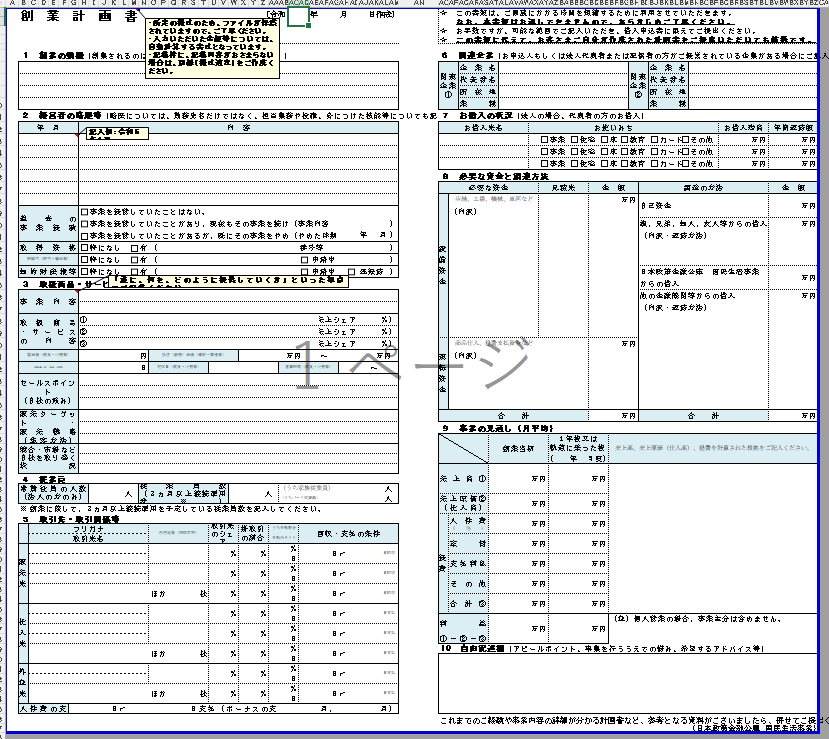Tick 申請中 in the 知的財産権等 row

coord(305,272)
